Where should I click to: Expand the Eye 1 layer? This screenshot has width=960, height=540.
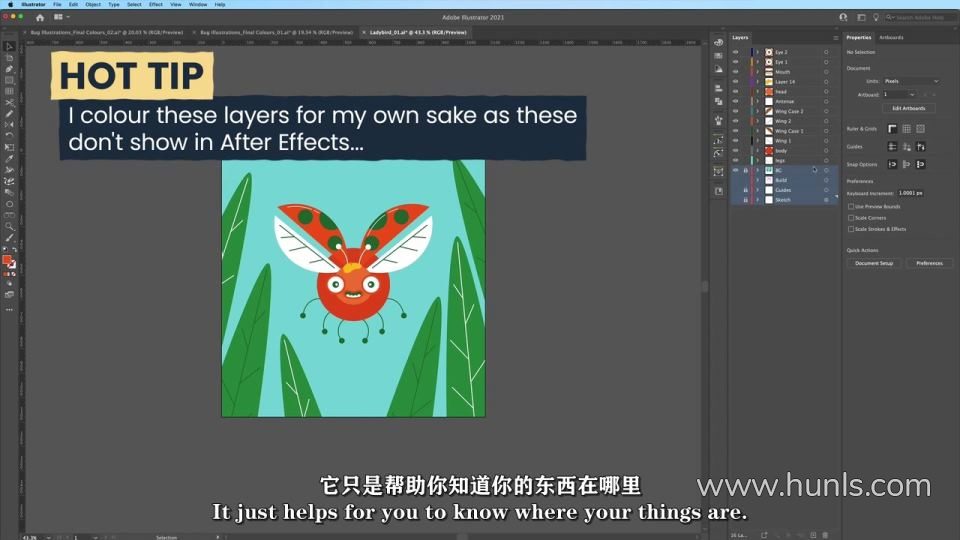point(758,62)
